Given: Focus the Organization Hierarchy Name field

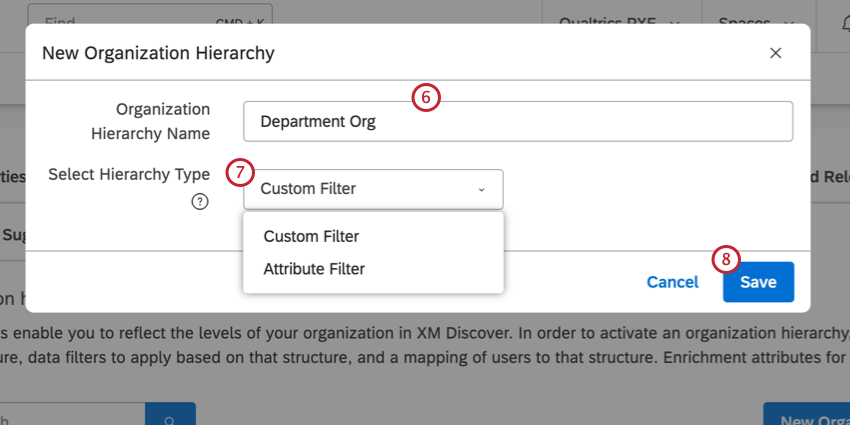Looking at the screenshot, I should coord(517,121).
